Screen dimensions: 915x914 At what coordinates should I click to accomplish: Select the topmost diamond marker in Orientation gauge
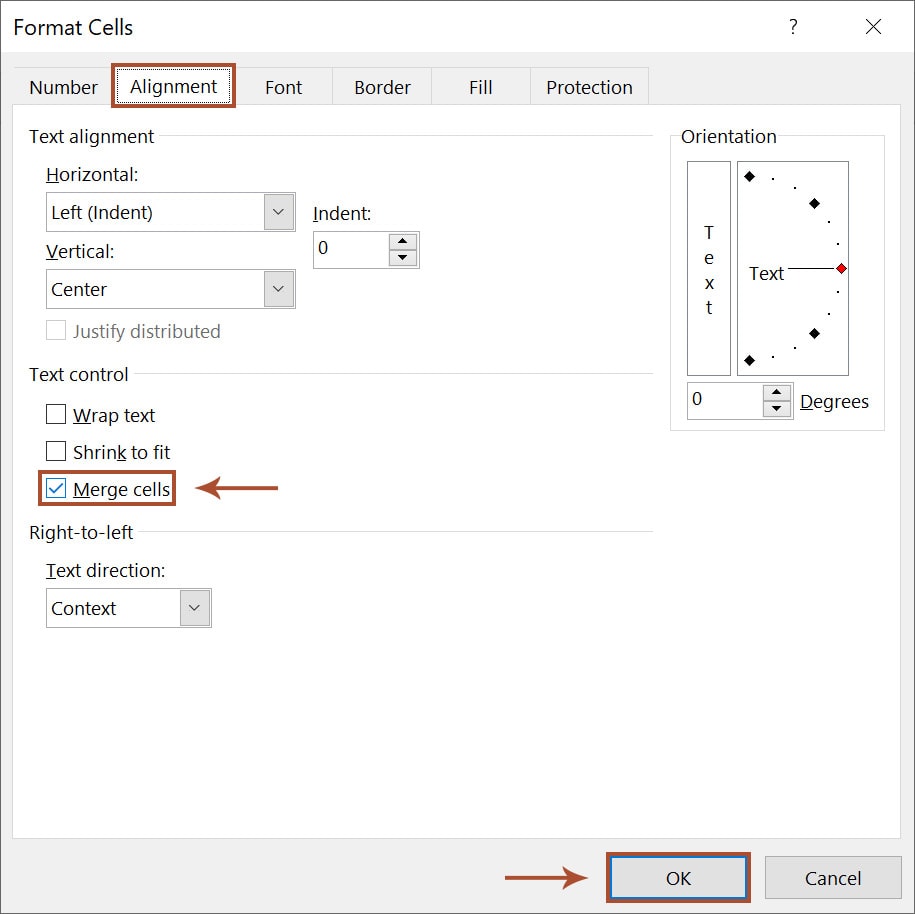coord(747,177)
